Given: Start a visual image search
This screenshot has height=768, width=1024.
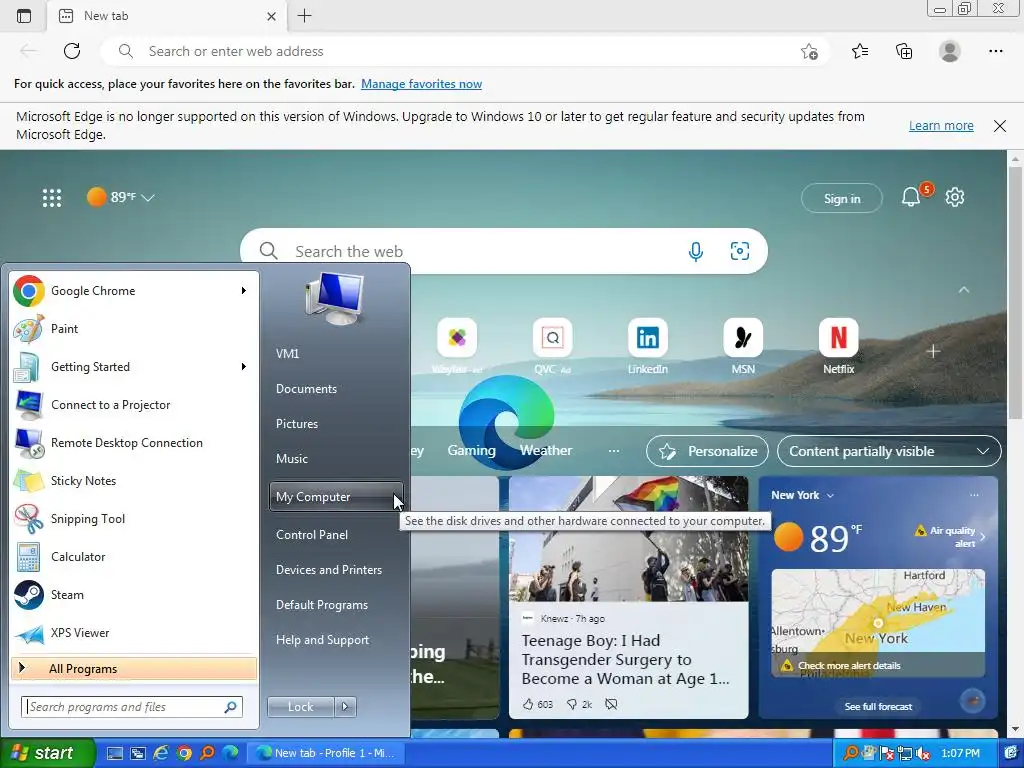Looking at the screenshot, I should tap(740, 251).
